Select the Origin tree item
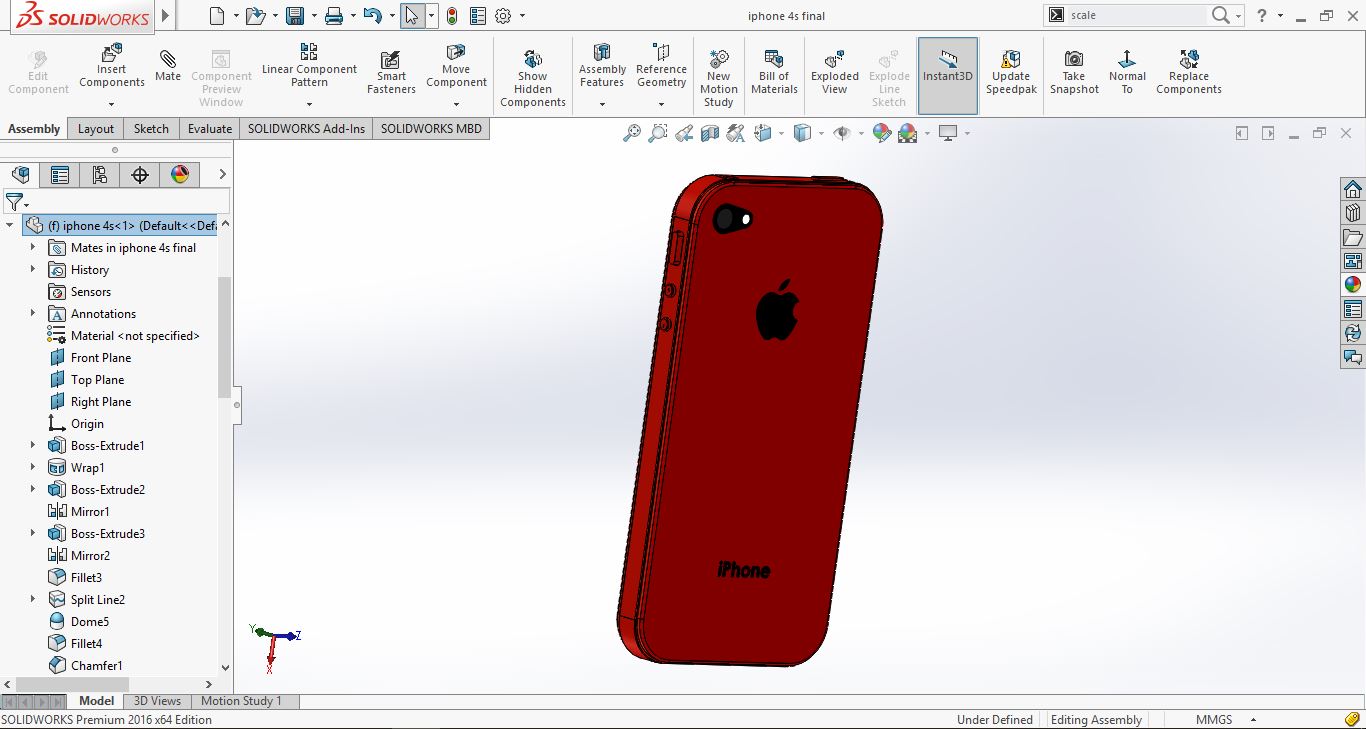Viewport: 1366px width, 729px height. [87, 423]
